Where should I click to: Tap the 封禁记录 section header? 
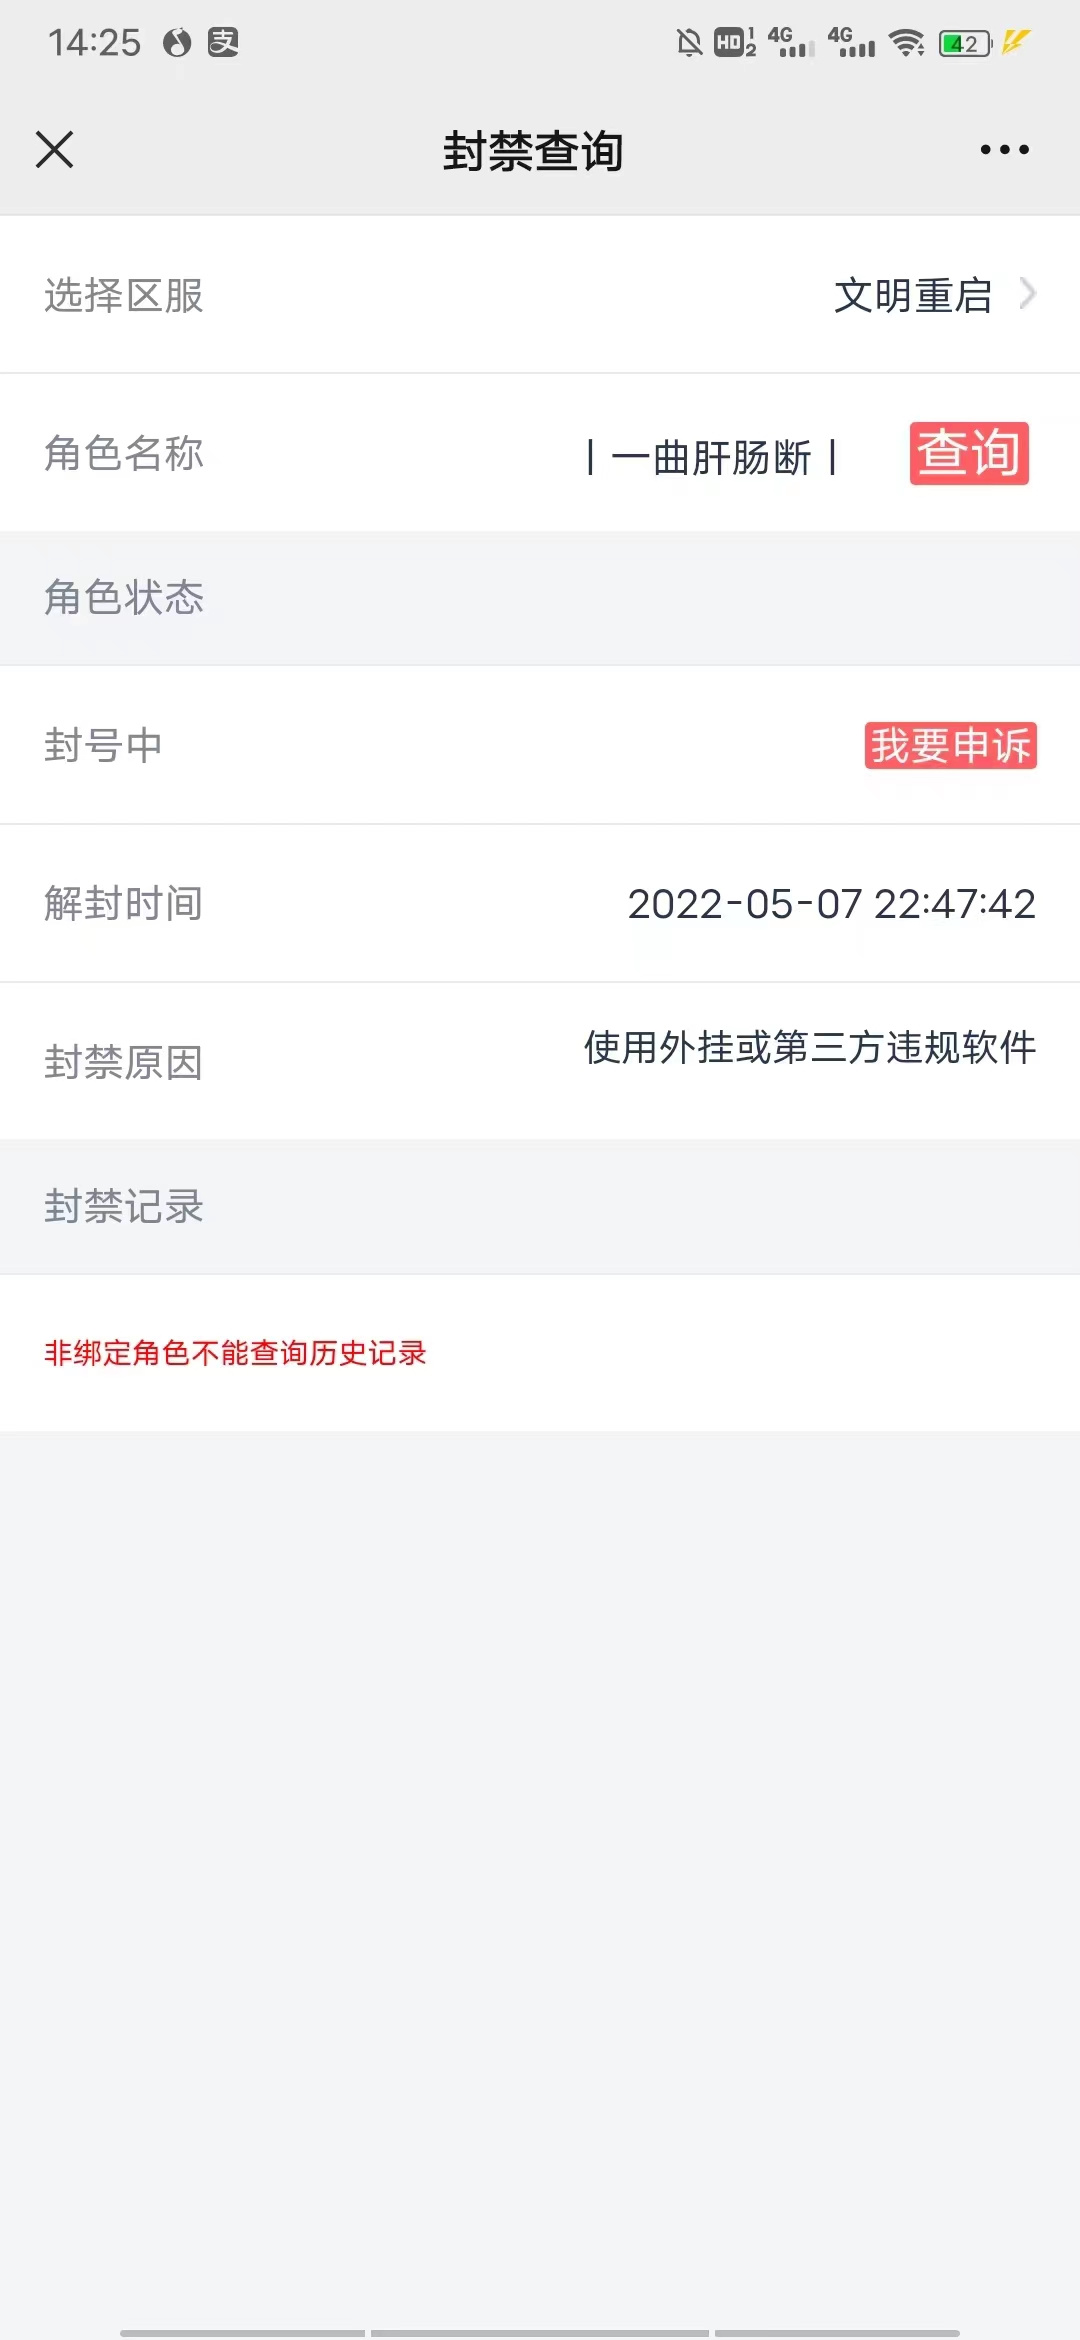(x=540, y=1207)
